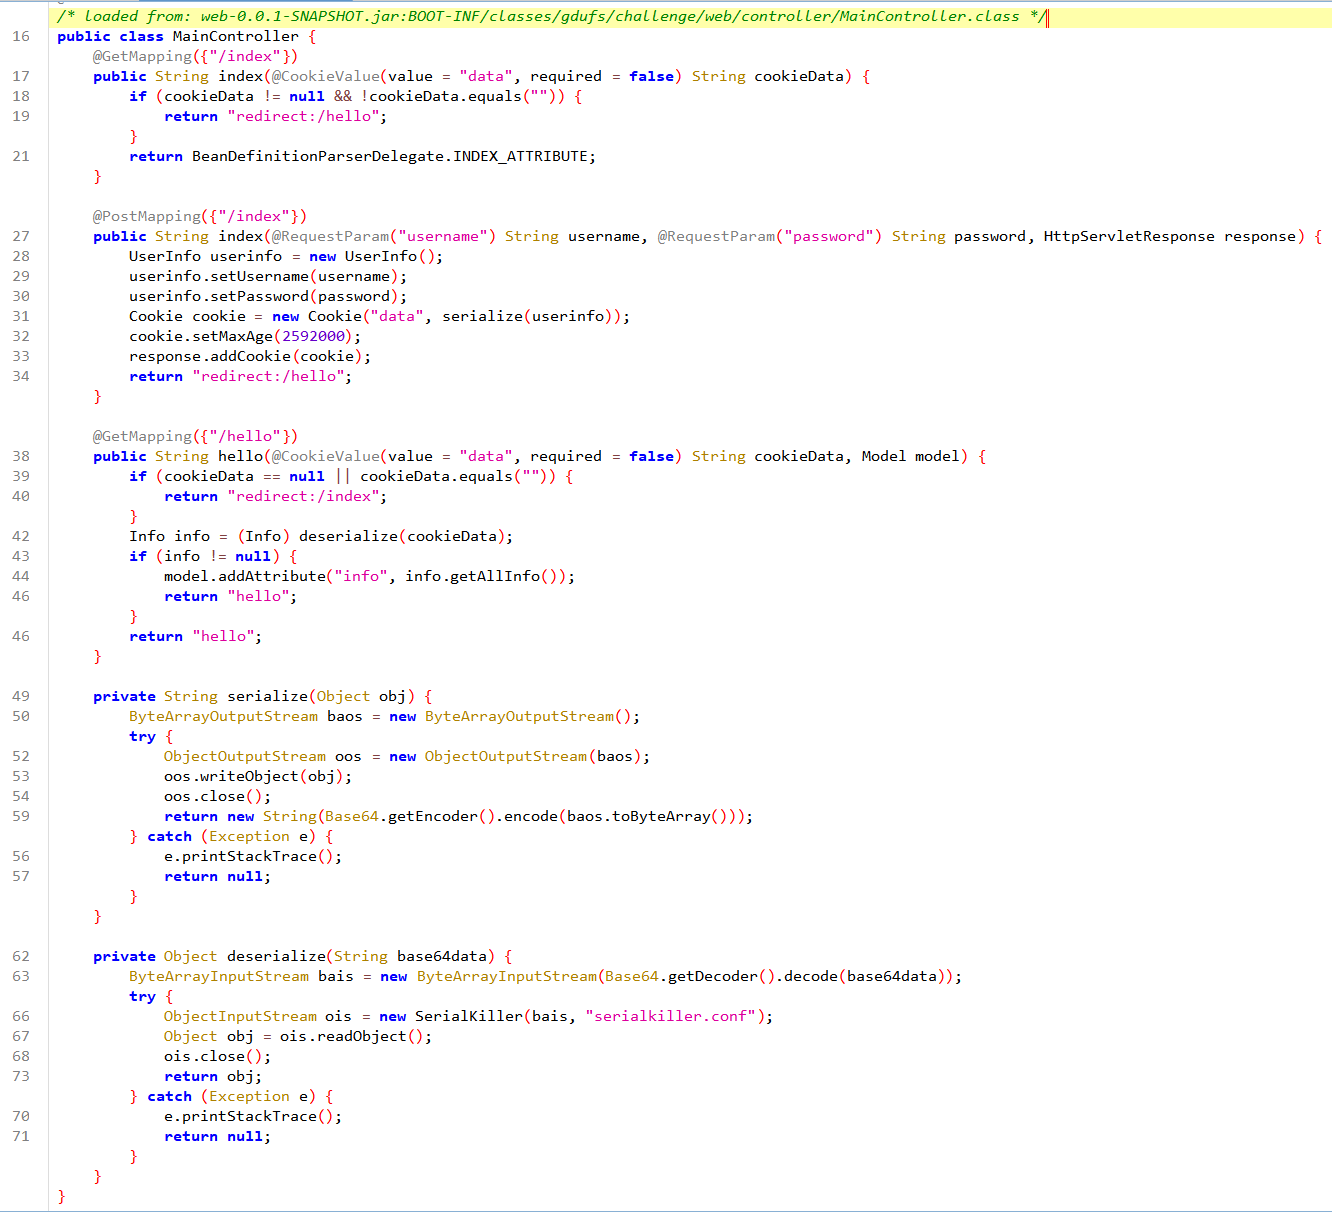The height and width of the screenshot is (1212, 1332).
Task: Click the getDecoder method call
Action: click(x=712, y=976)
